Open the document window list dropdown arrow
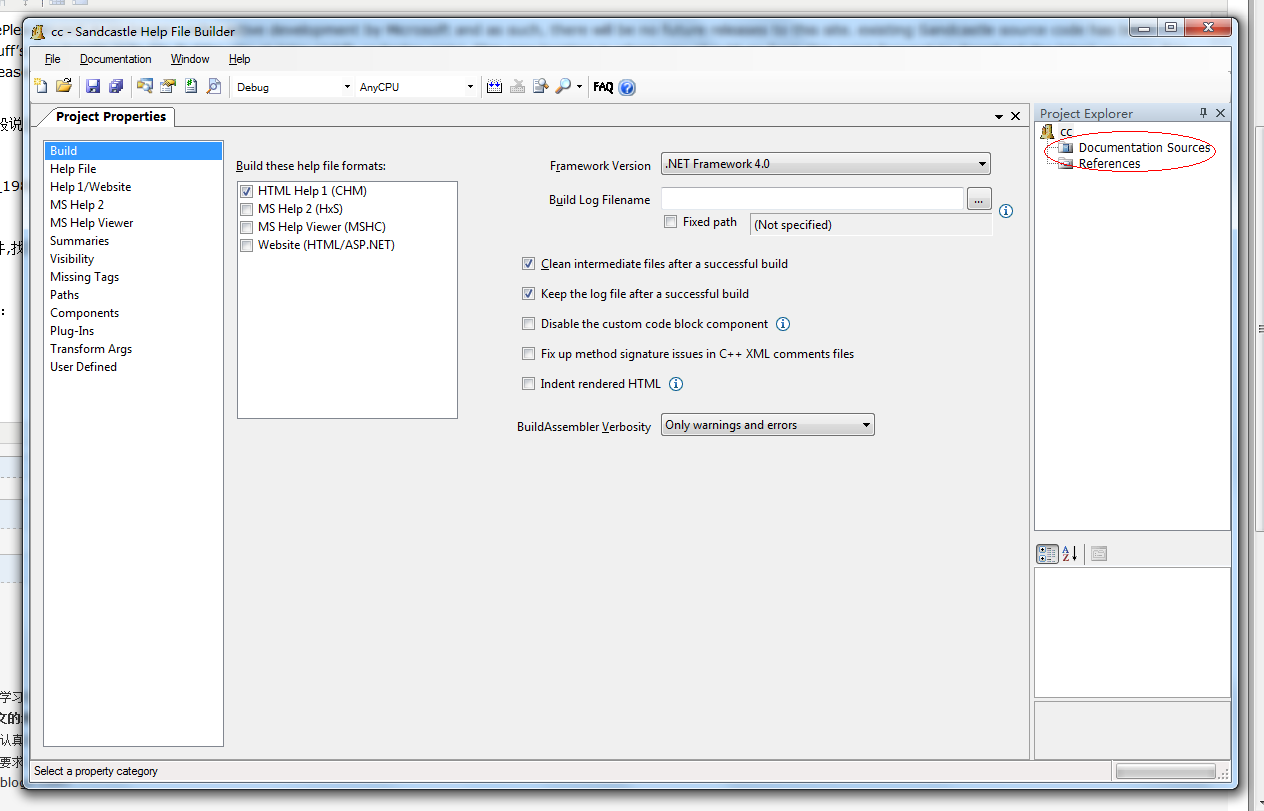This screenshot has height=811, width=1264. pyautogui.click(x=998, y=117)
